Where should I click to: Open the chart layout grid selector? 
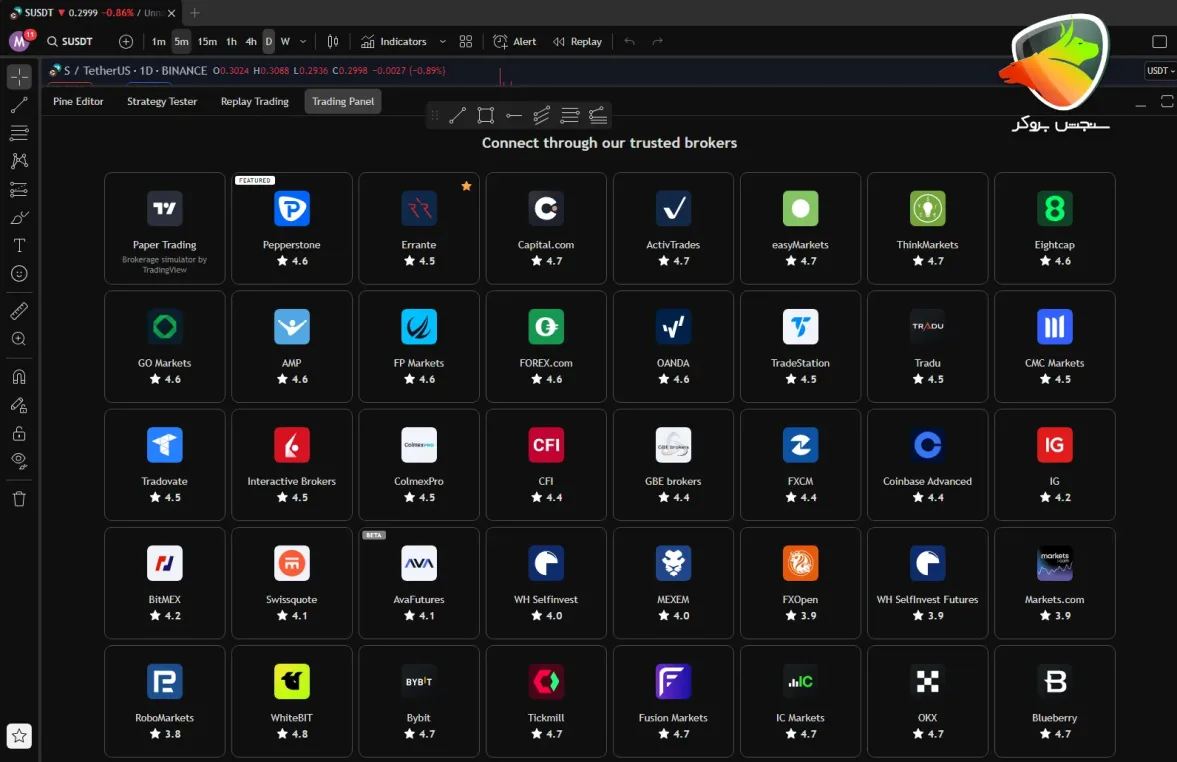[466, 41]
